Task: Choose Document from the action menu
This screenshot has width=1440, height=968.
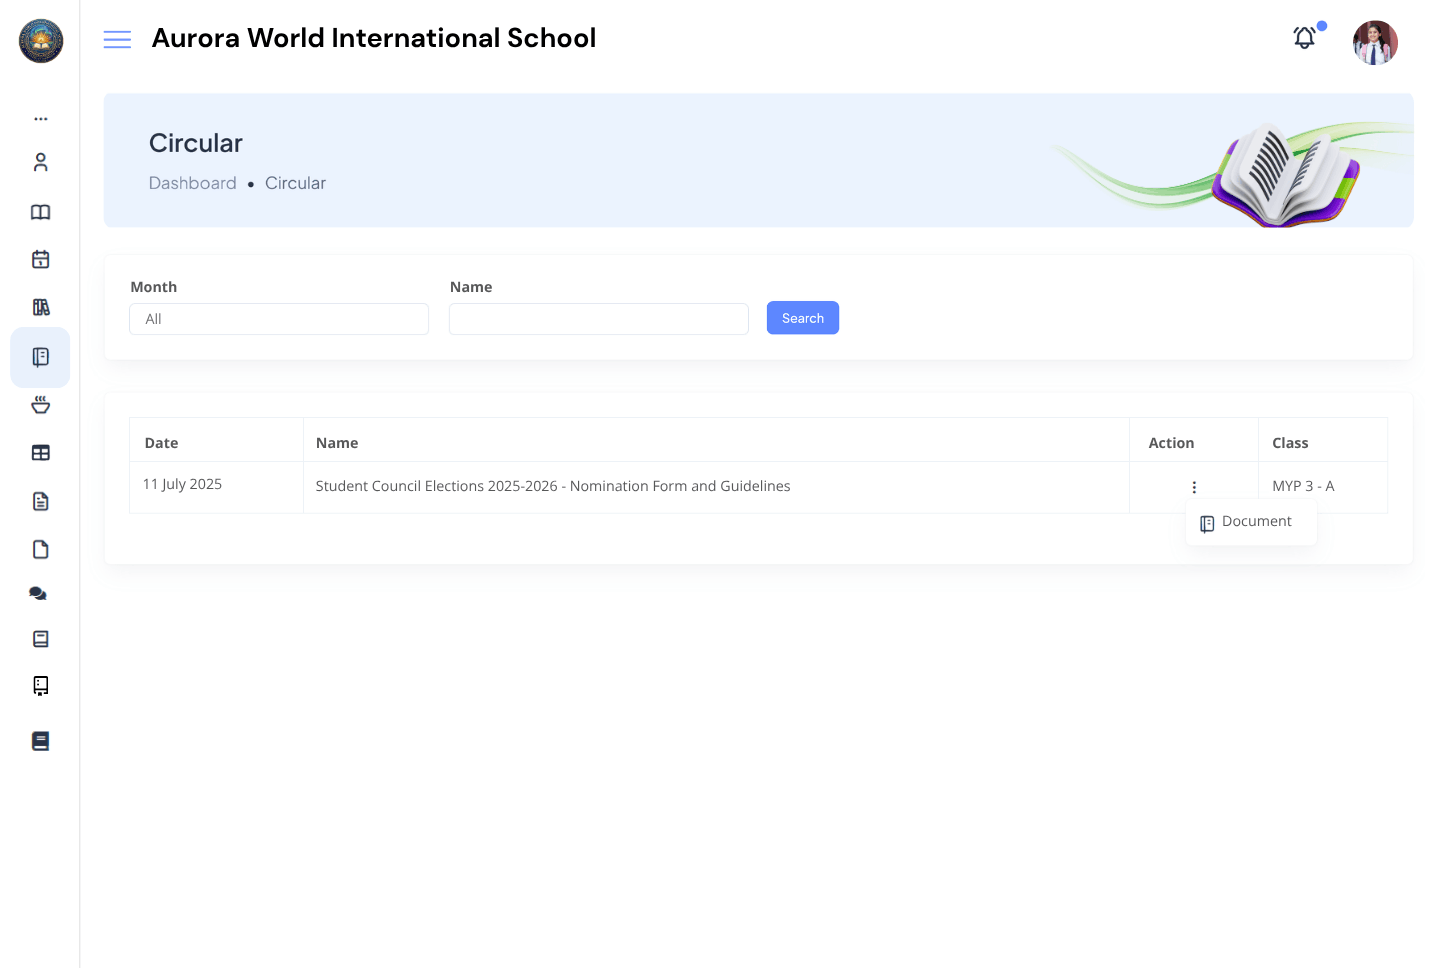Action: (1251, 521)
